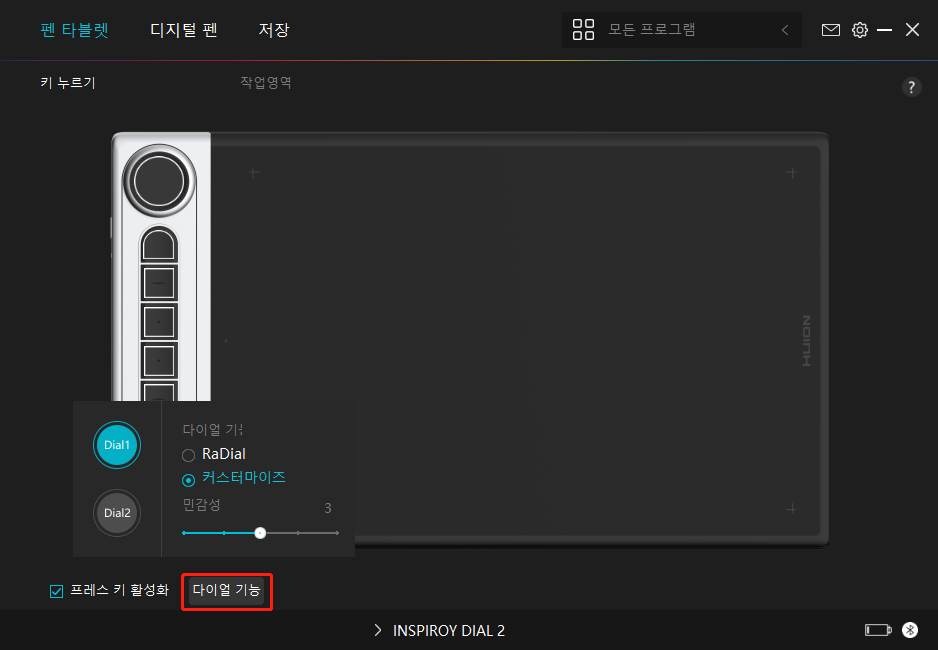Select the 커스터마이즈 radio option
938x650 pixels.
(188, 479)
